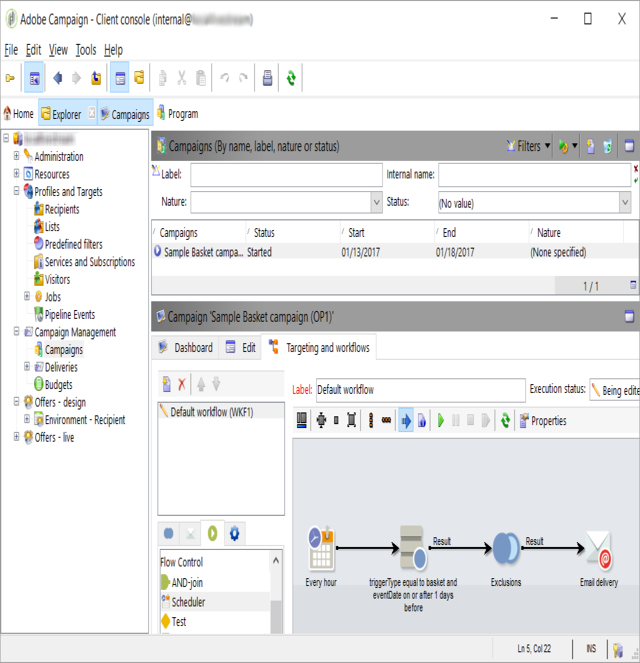Switch to the Dashboard tab
Viewport: 640px width, 663px height.
click(x=186, y=348)
